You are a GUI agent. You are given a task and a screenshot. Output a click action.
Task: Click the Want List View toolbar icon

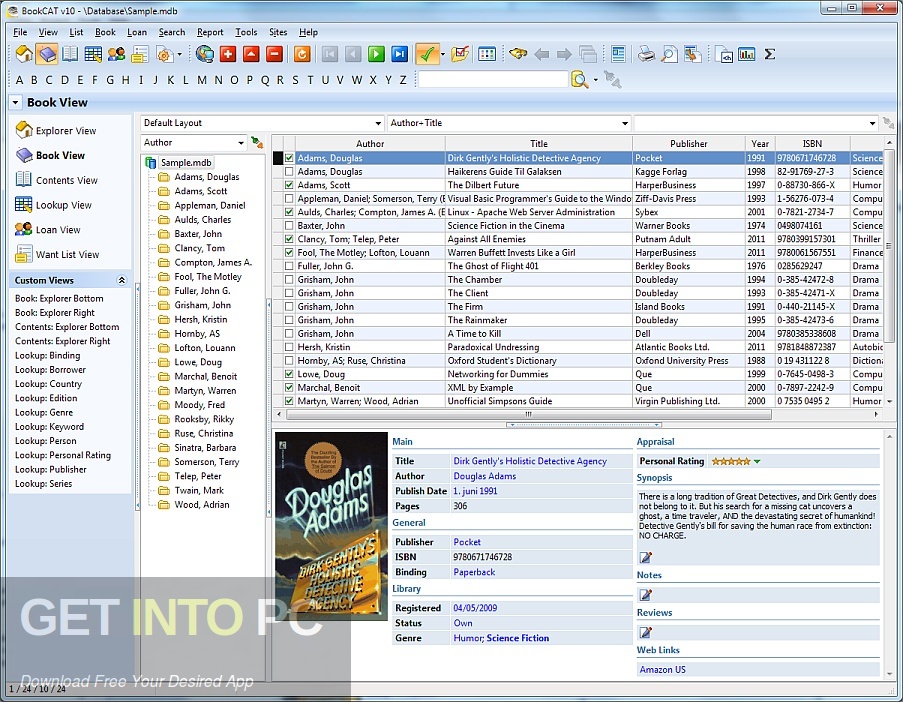click(139, 54)
